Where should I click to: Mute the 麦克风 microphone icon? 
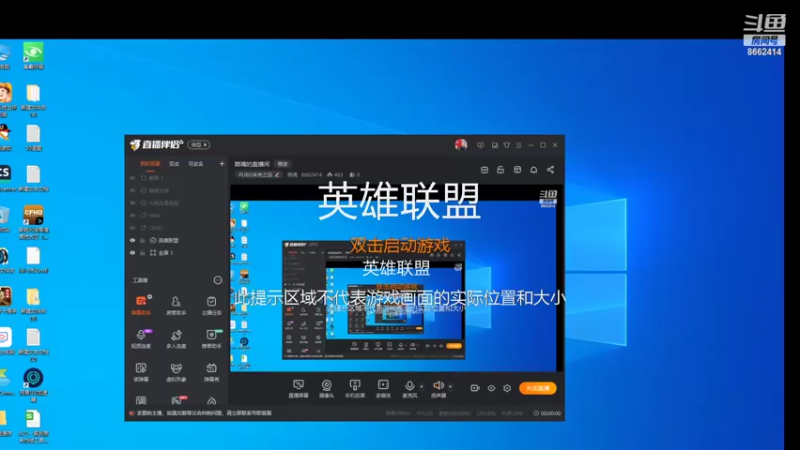click(x=409, y=386)
